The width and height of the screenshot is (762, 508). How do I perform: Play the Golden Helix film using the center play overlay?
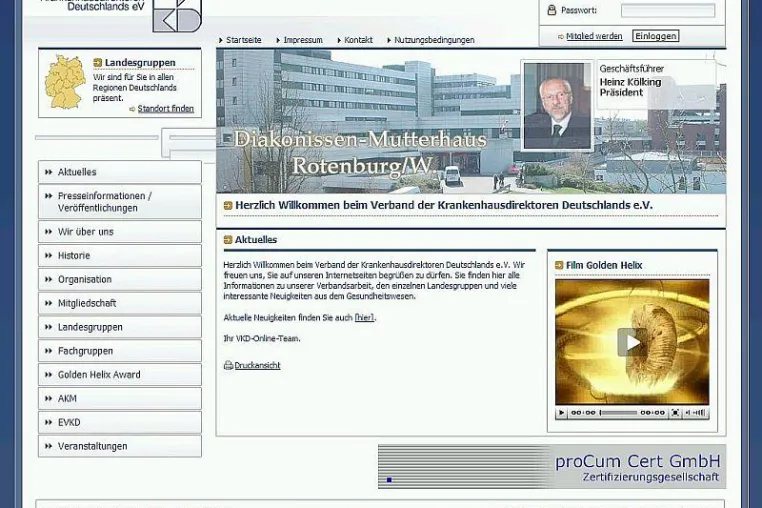632,342
